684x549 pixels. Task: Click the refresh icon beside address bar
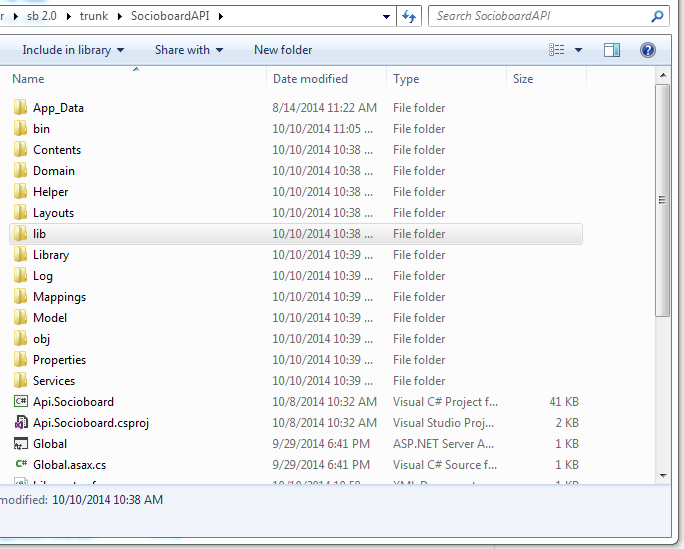pyautogui.click(x=409, y=17)
